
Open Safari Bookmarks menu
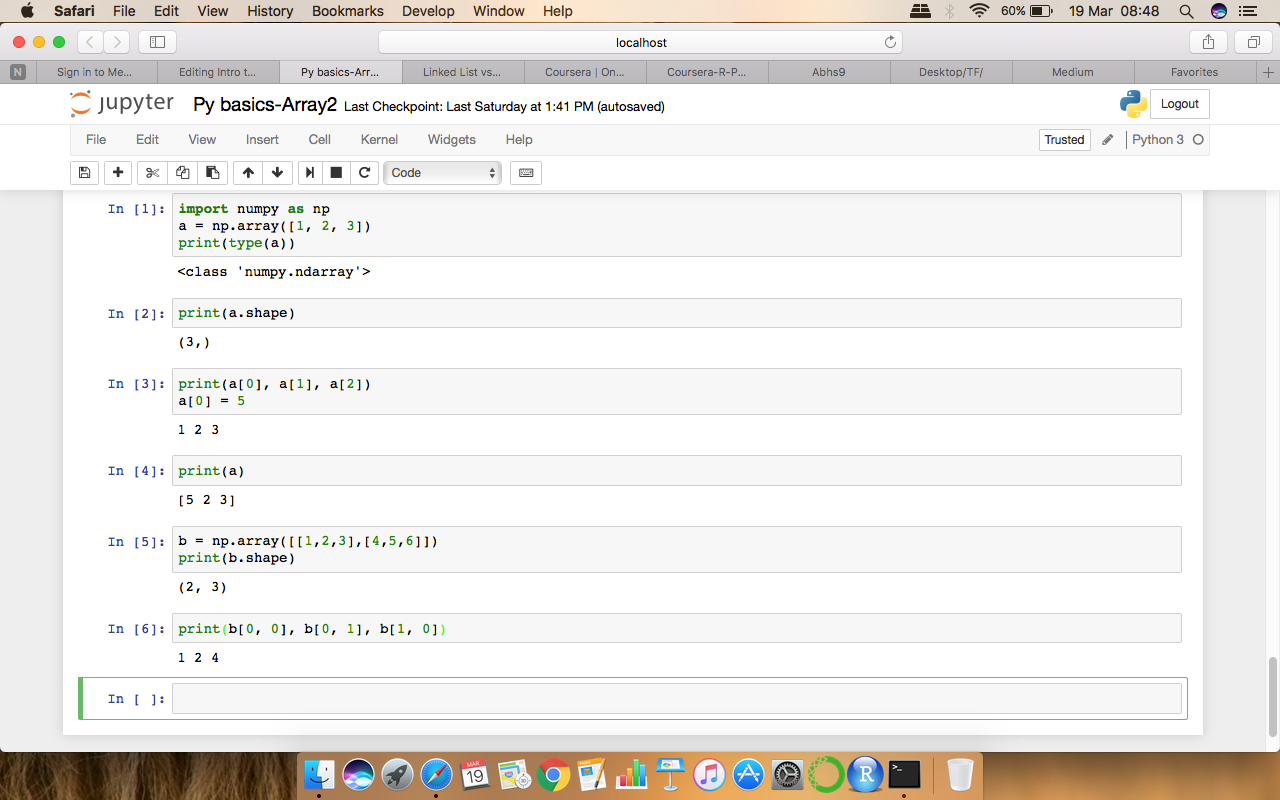(x=347, y=11)
